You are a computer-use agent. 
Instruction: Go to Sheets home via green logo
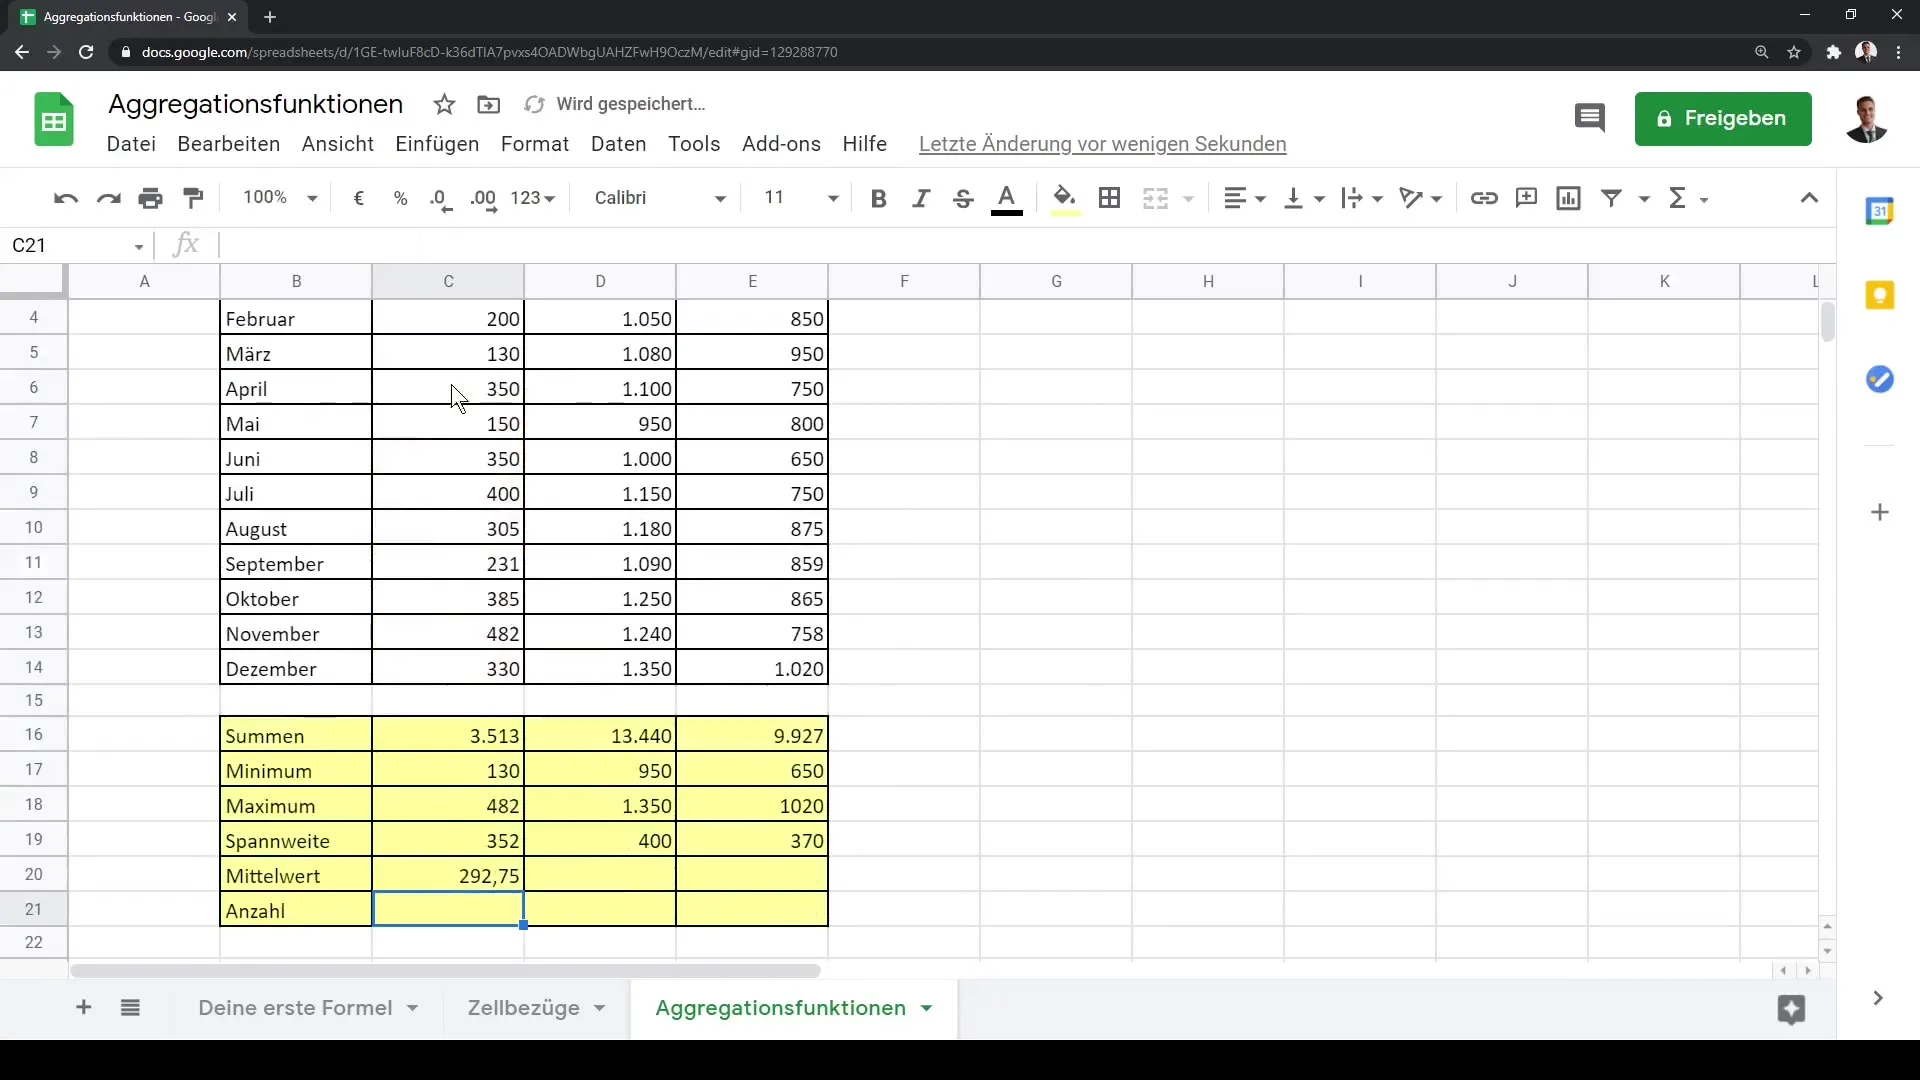pos(54,119)
